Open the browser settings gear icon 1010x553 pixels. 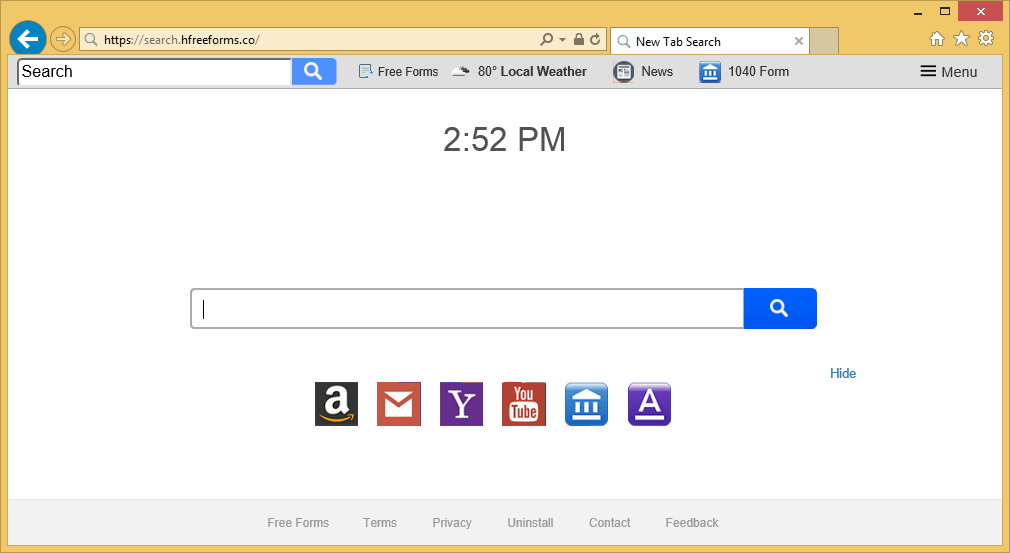[x=986, y=39]
